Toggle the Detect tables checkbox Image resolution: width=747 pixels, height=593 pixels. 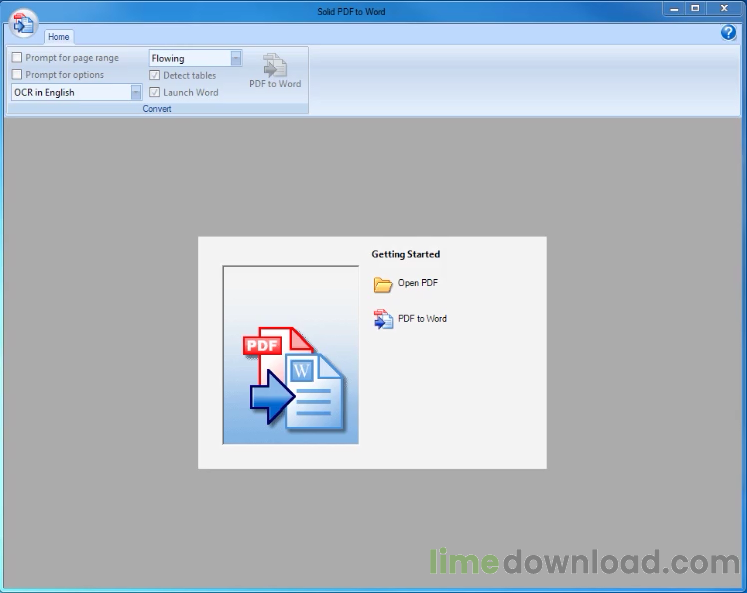coord(154,75)
